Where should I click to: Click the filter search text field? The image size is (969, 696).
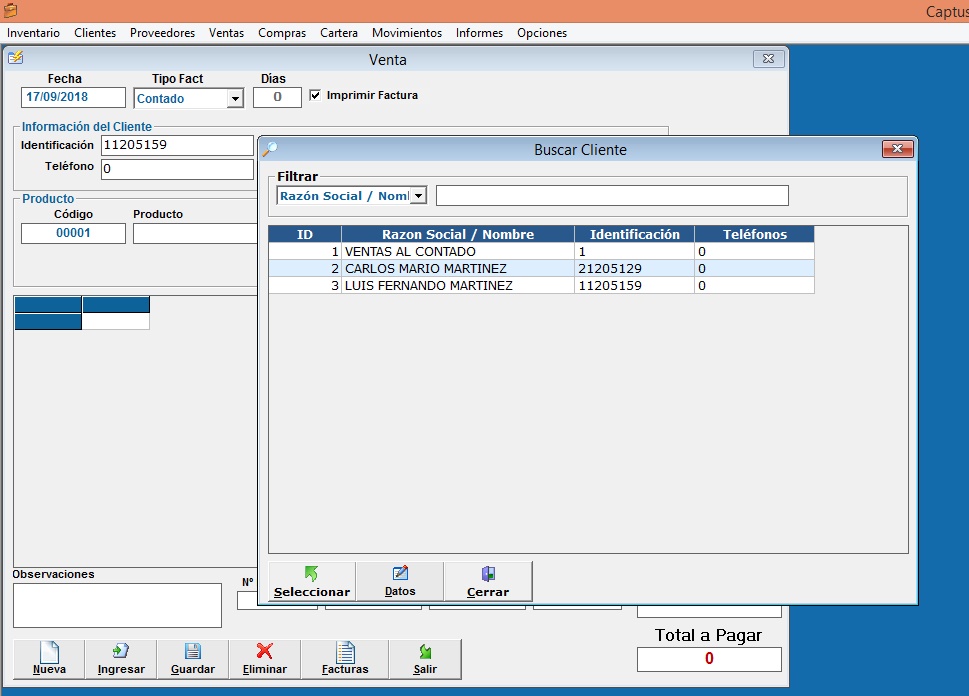pyautogui.click(x=612, y=196)
